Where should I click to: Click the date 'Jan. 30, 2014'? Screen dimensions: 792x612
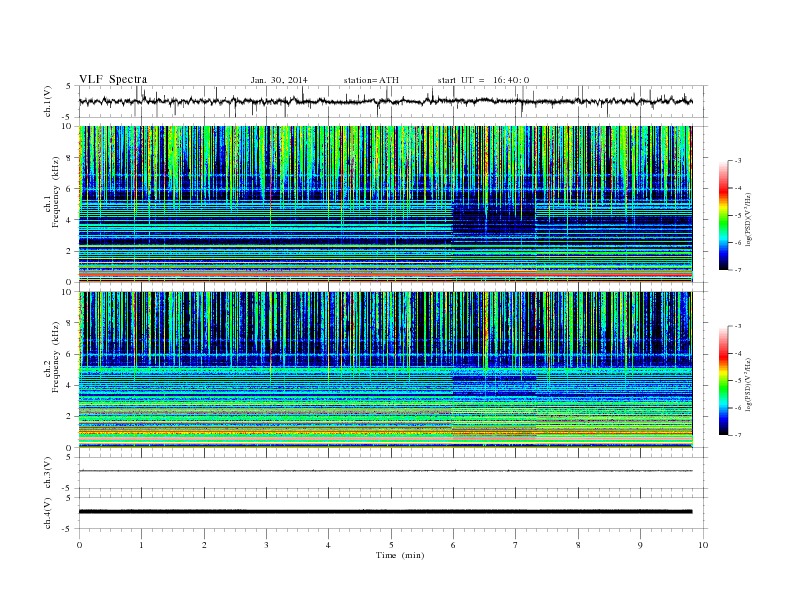point(279,80)
